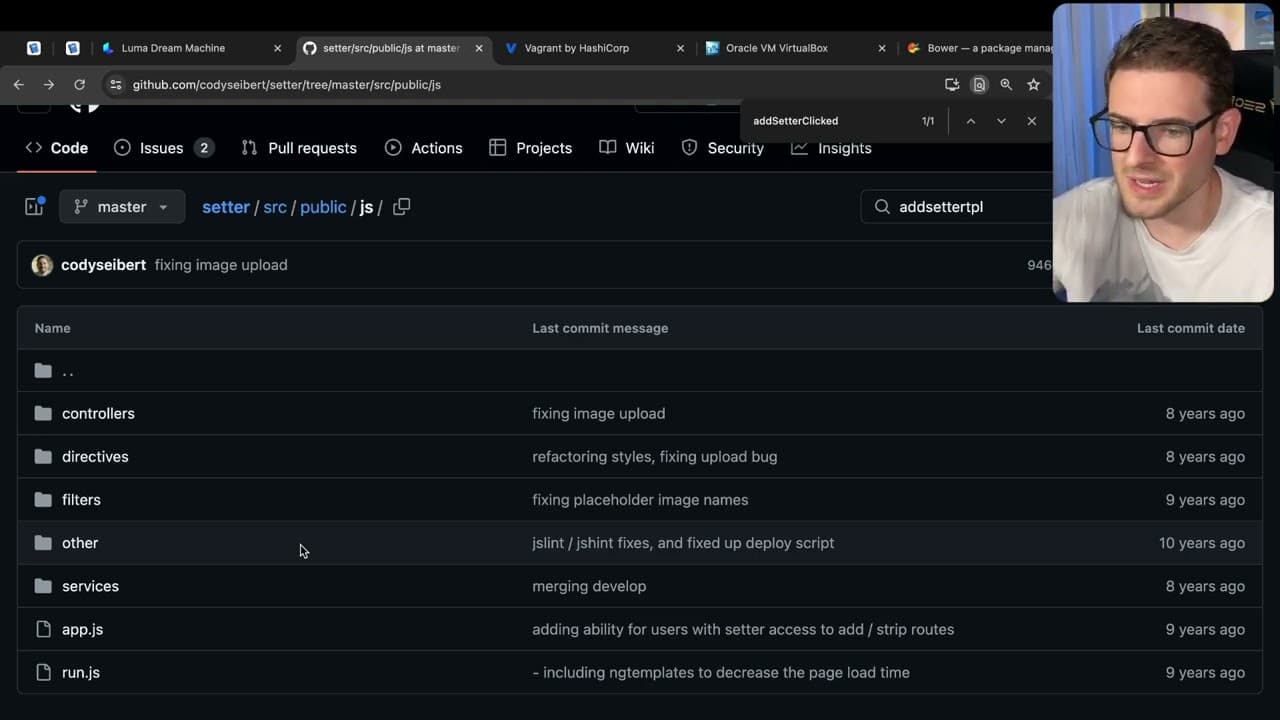Open the Actions tab
The image size is (1280, 720).
[424, 148]
